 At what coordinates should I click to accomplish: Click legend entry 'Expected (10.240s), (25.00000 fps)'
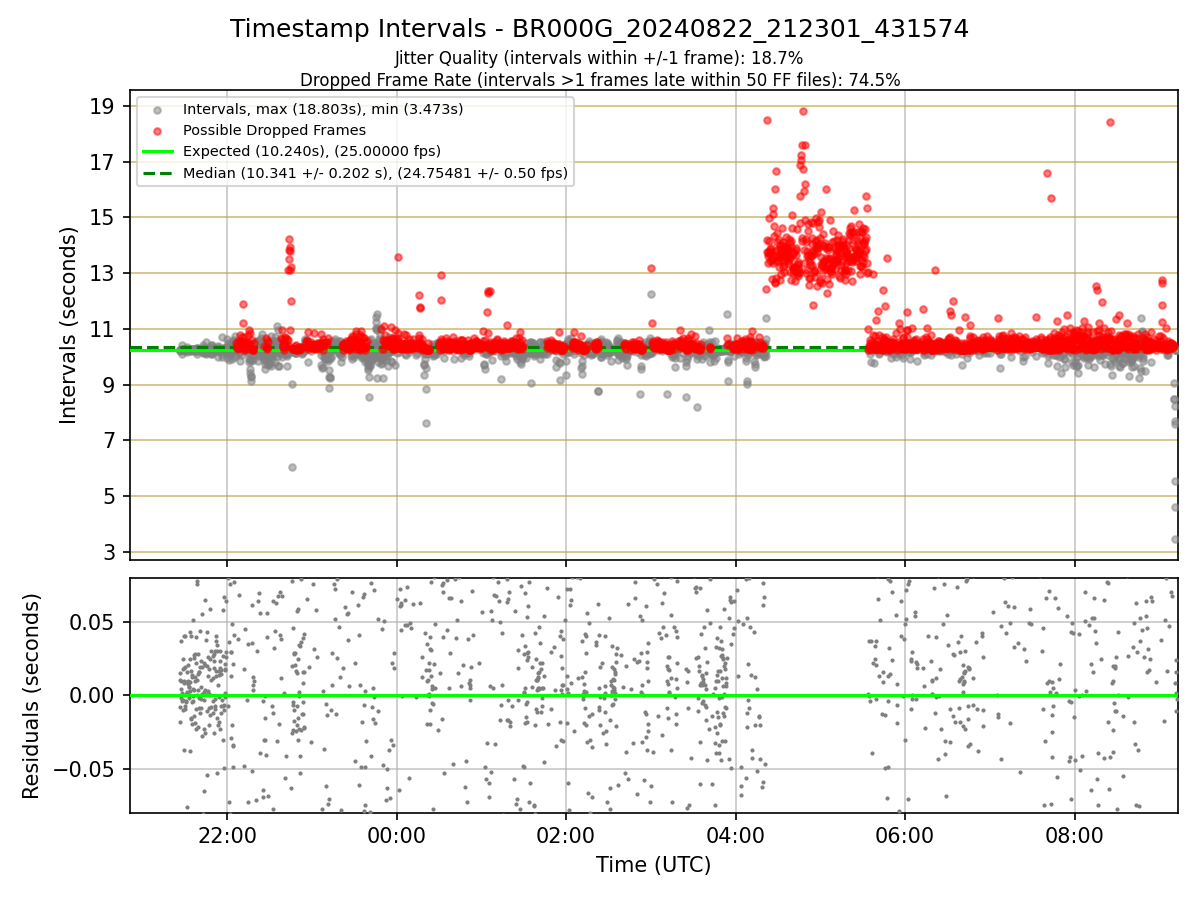tap(312, 151)
